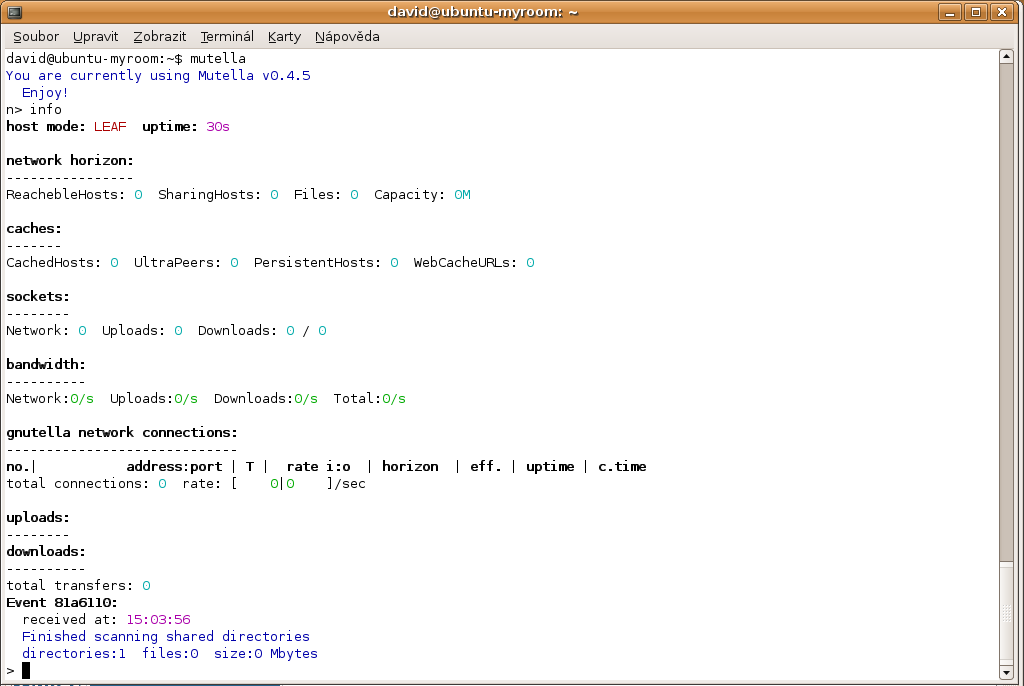Click the 'n> info' command line

[34, 110]
